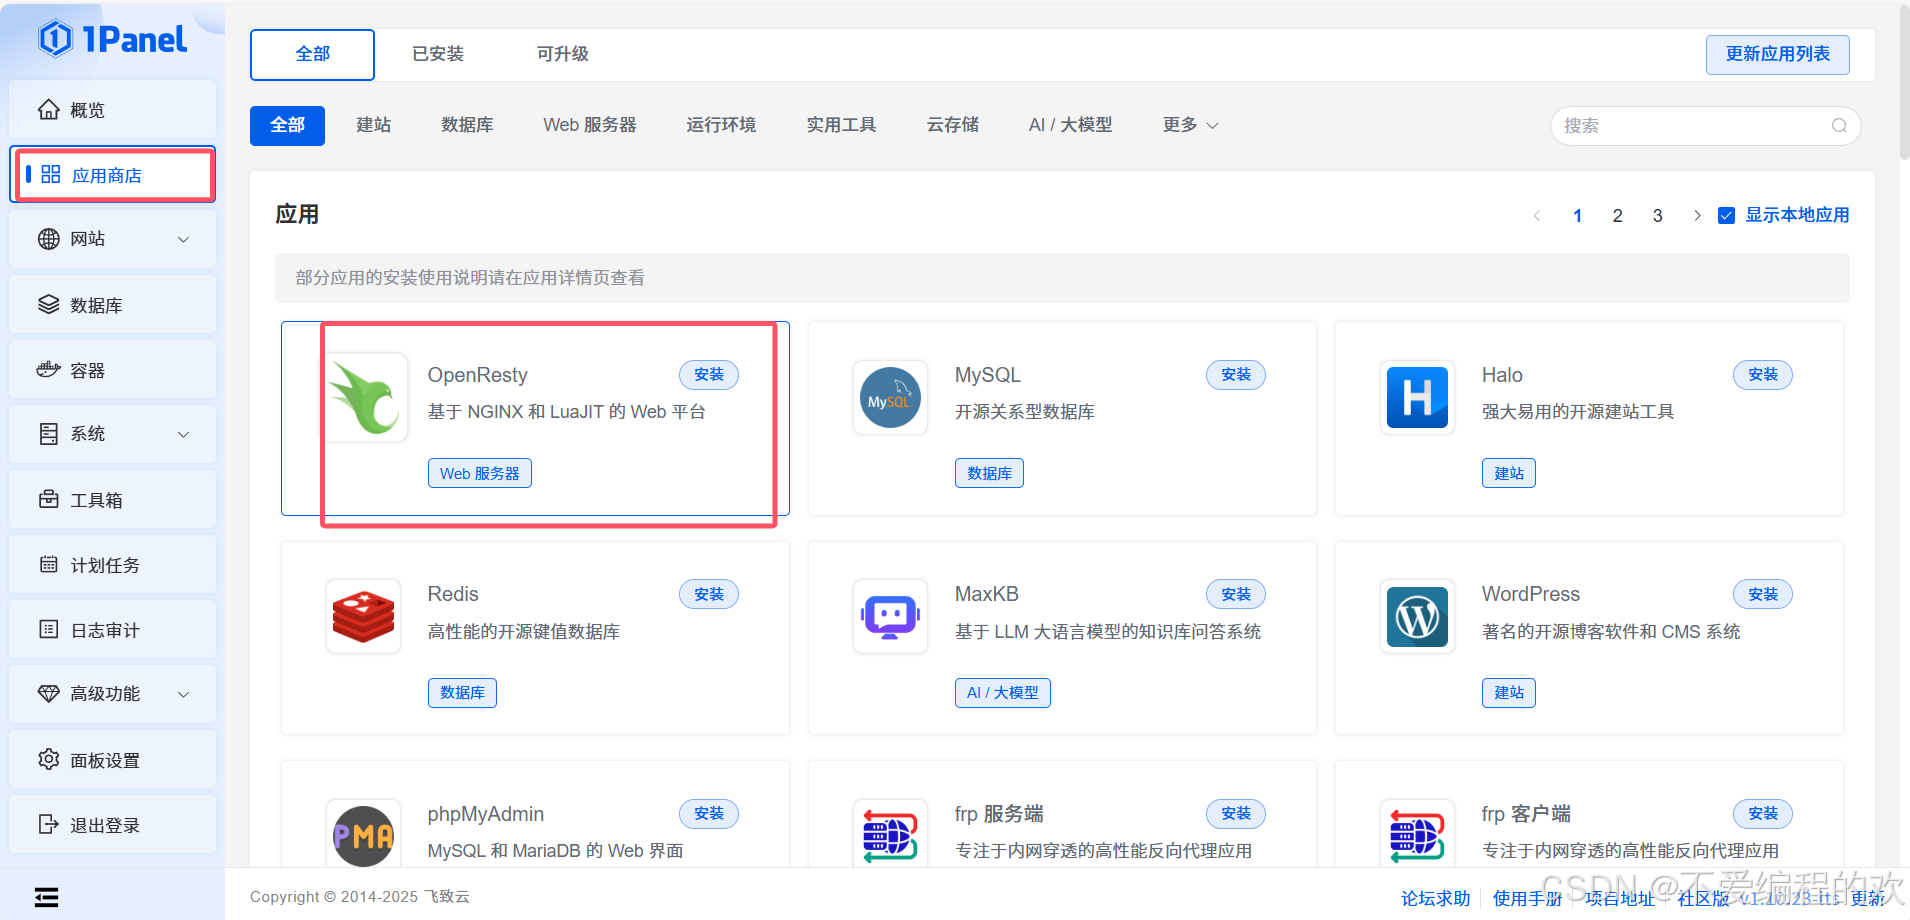Install Halo with 安装 button
This screenshot has height=920, width=1910.
[1763, 375]
